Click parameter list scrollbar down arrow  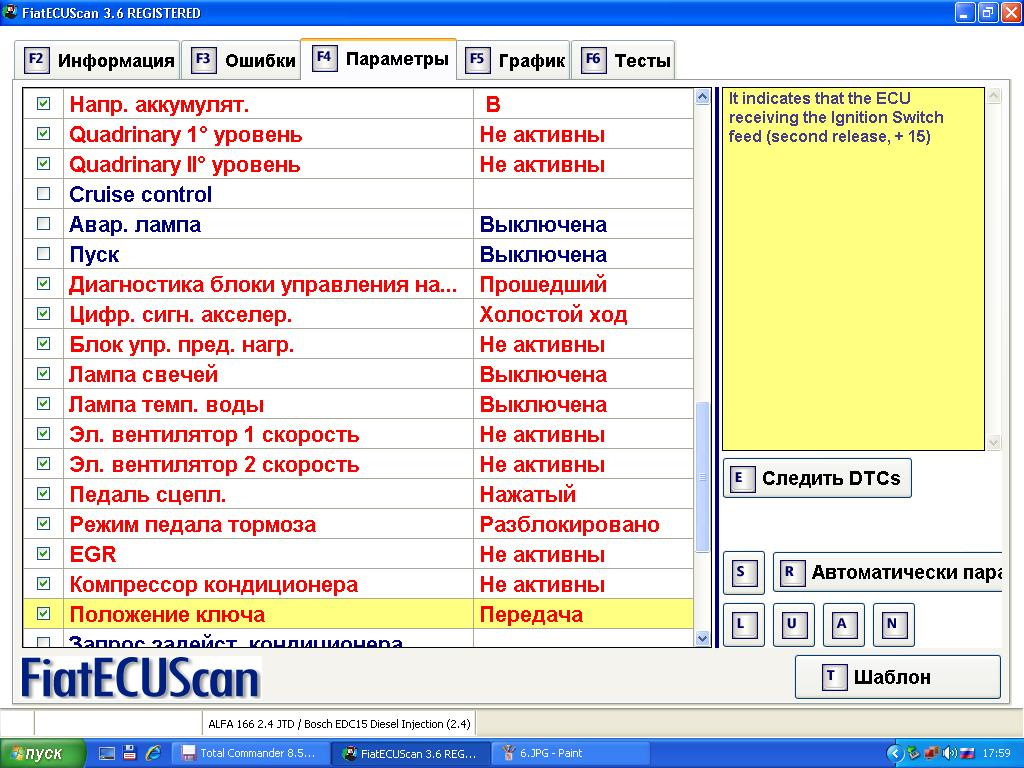tap(703, 638)
